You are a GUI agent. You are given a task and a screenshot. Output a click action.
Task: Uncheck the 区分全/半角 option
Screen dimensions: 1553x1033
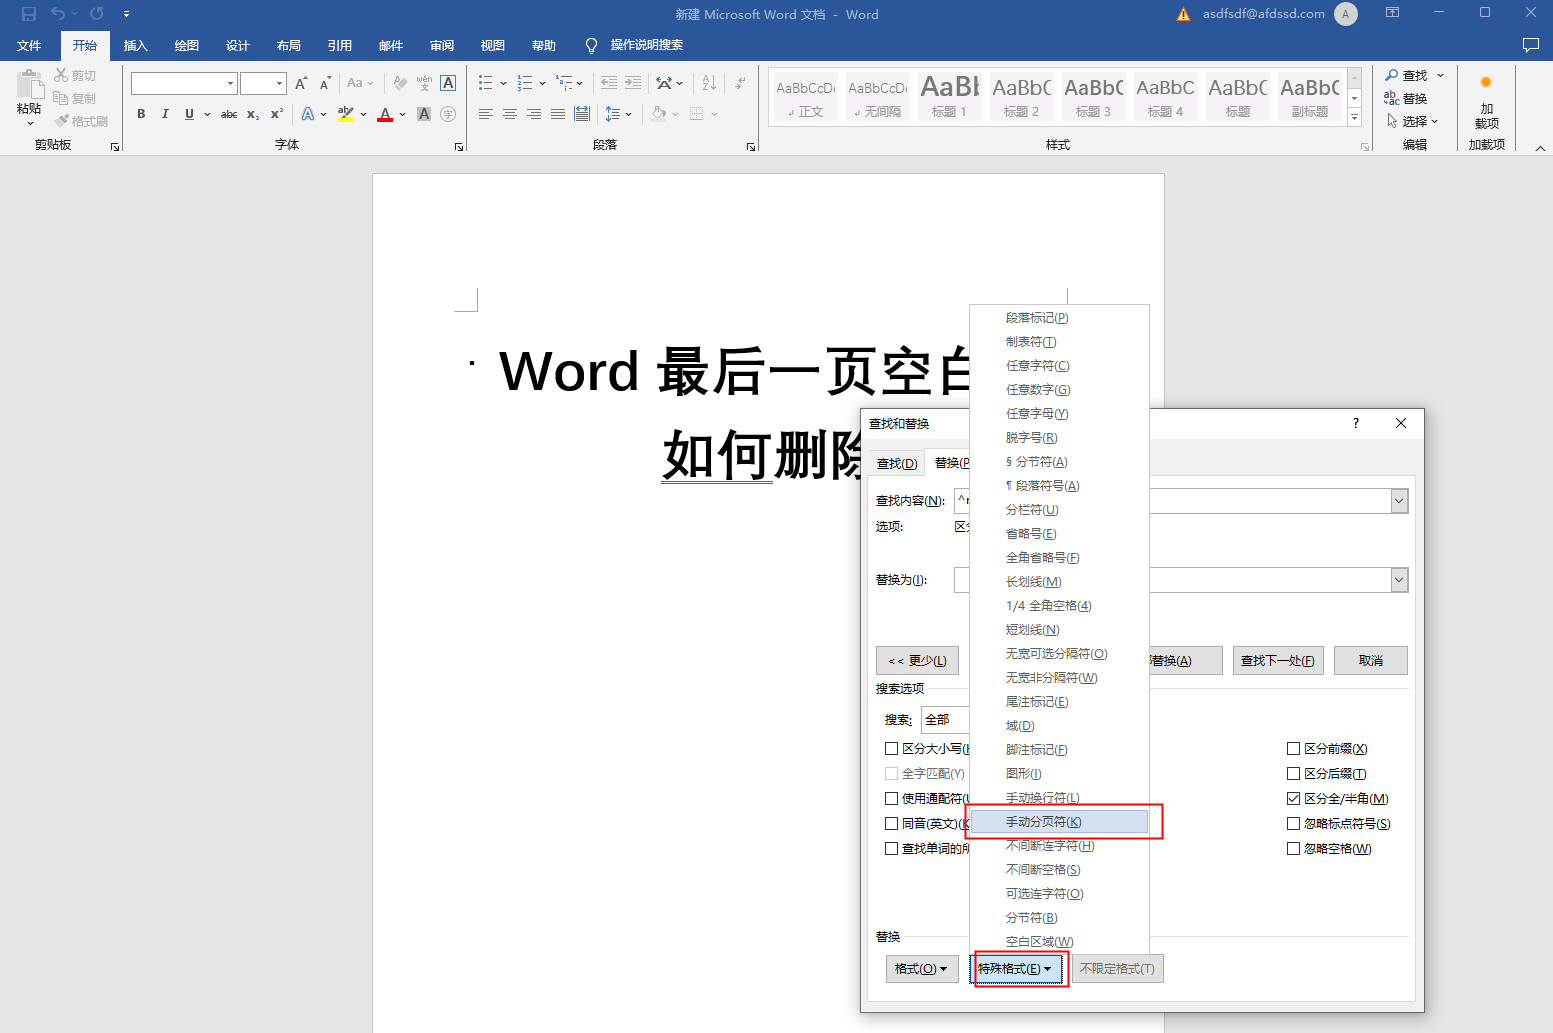(1293, 798)
